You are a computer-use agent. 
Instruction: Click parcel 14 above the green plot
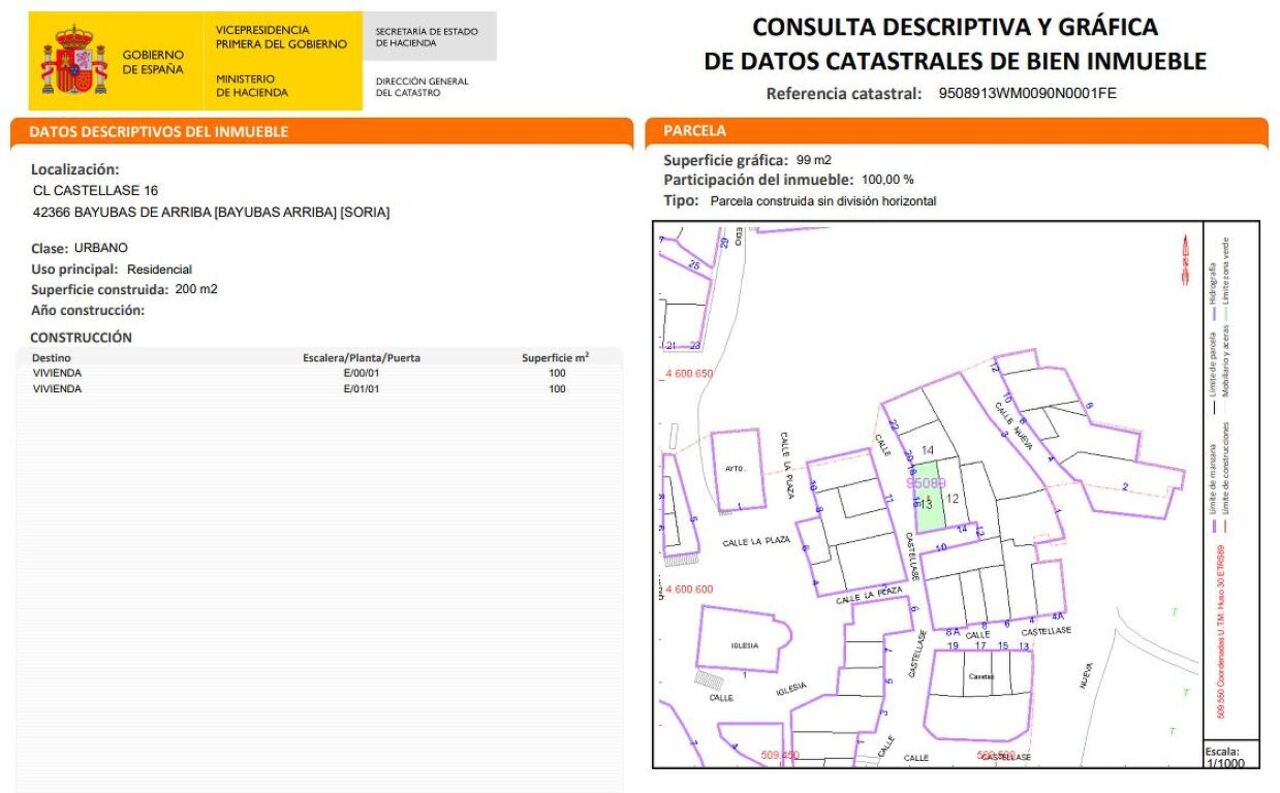pos(927,450)
